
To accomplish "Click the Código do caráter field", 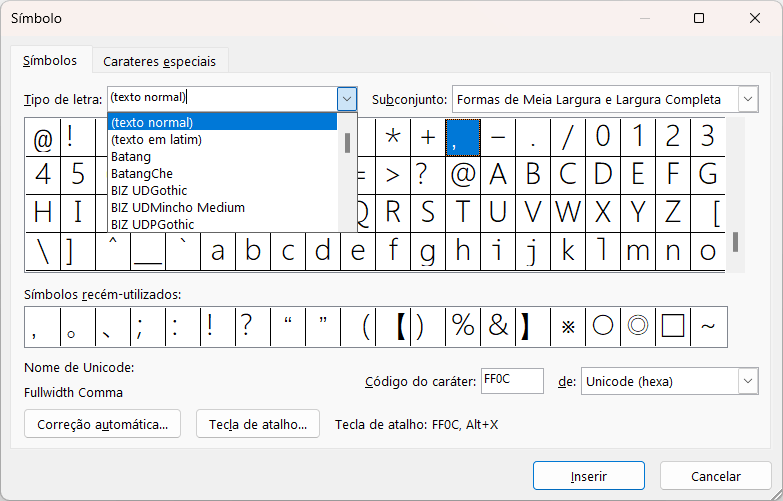I will click(x=512, y=381).
